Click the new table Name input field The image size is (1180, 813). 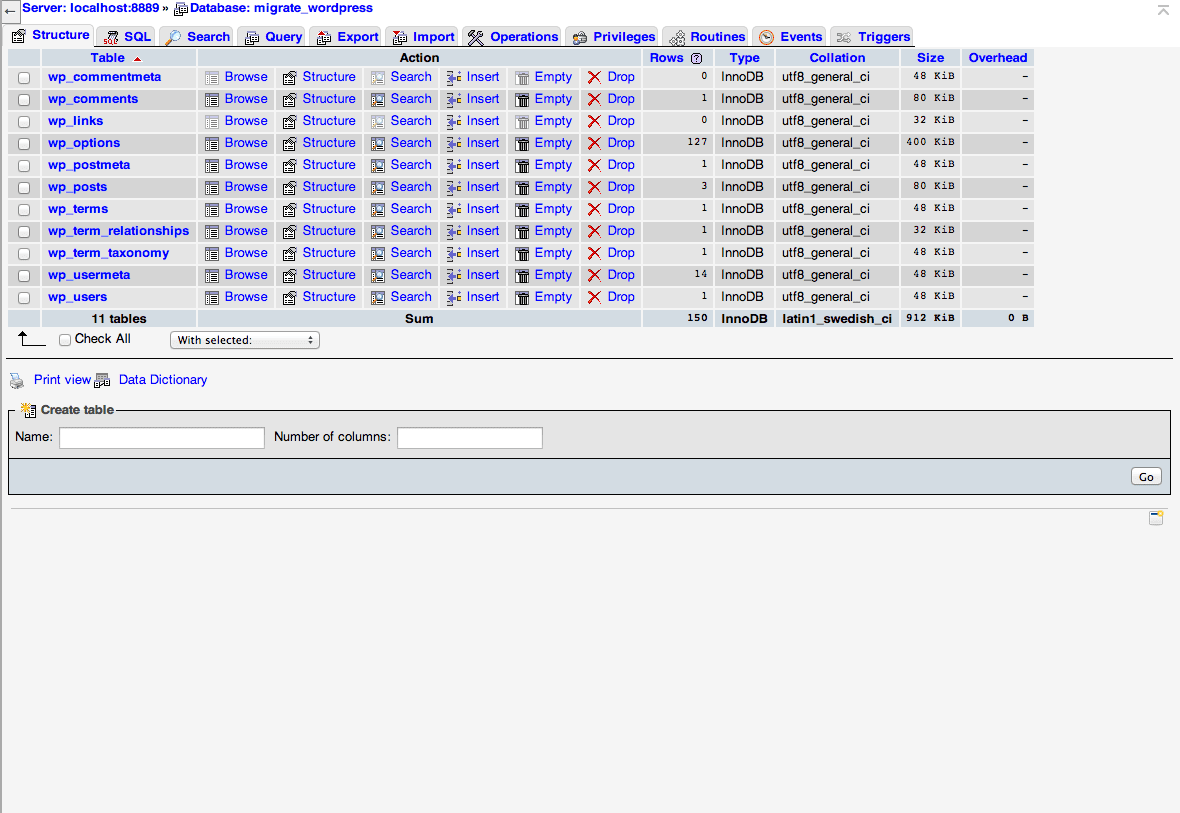[x=161, y=437]
